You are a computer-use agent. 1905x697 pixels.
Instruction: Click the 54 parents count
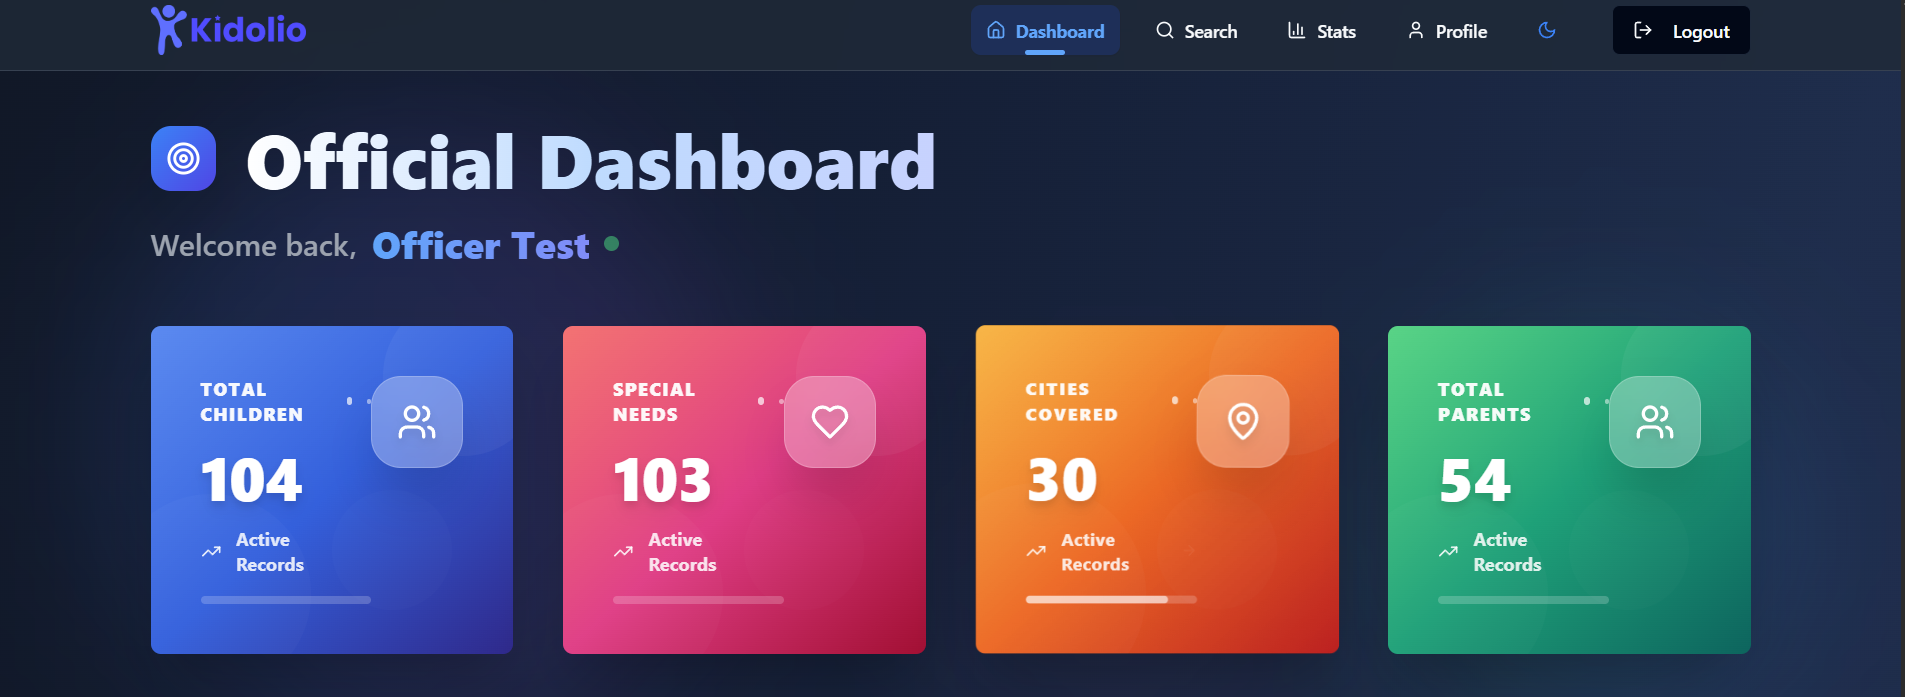point(1475,481)
